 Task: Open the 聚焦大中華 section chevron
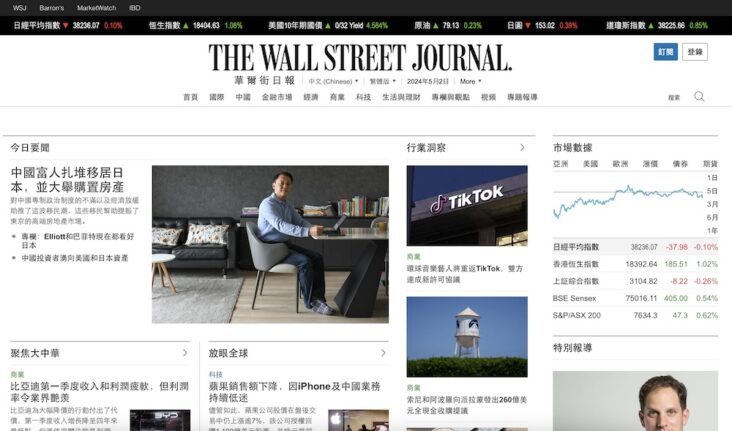[185, 353]
